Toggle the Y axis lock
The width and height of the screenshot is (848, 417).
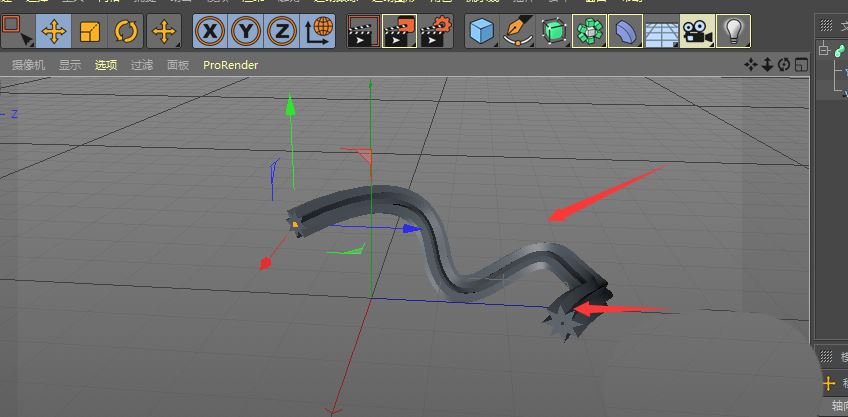[246, 32]
